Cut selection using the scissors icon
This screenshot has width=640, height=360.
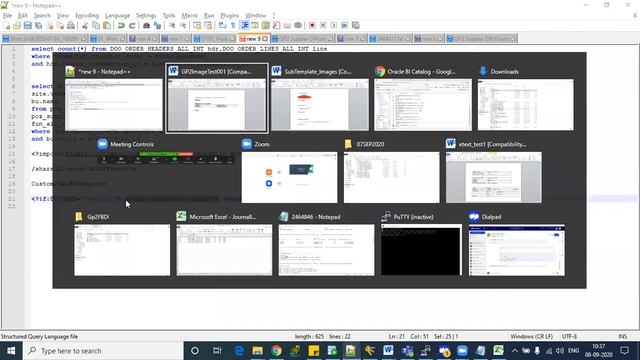point(85,26)
